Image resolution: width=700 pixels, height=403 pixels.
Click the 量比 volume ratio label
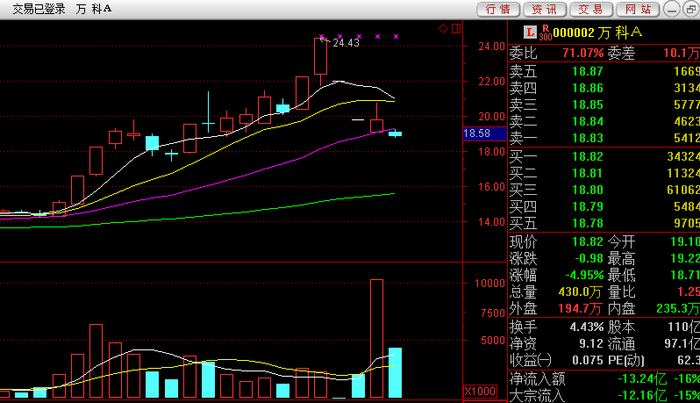[621, 292]
